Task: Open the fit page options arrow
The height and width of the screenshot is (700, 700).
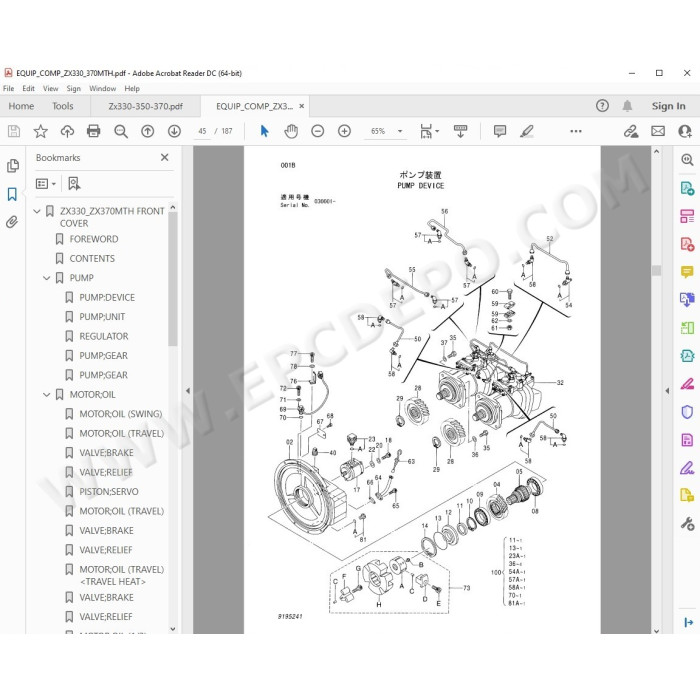Action: tap(437, 131)
